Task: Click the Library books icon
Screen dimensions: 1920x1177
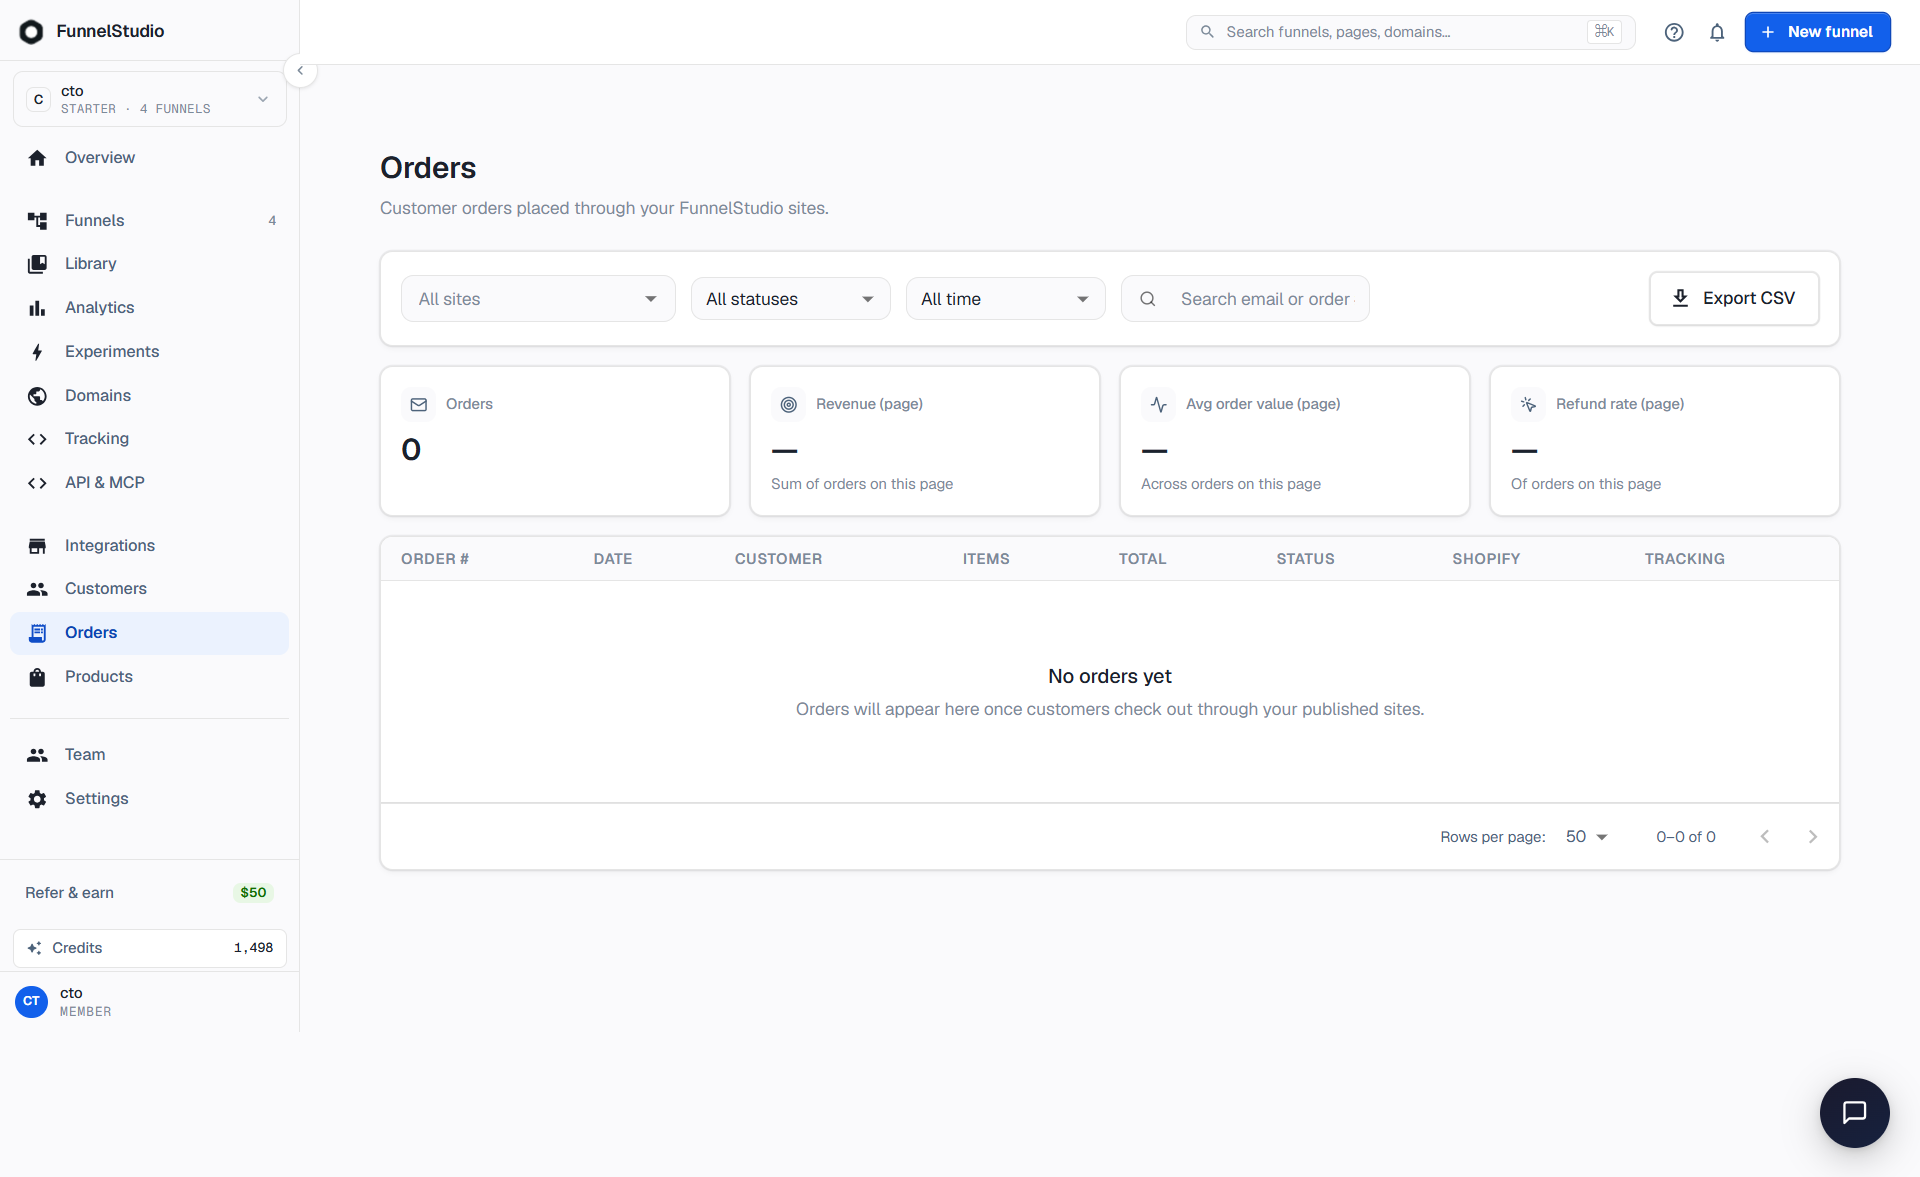Action: coord(37,264)
